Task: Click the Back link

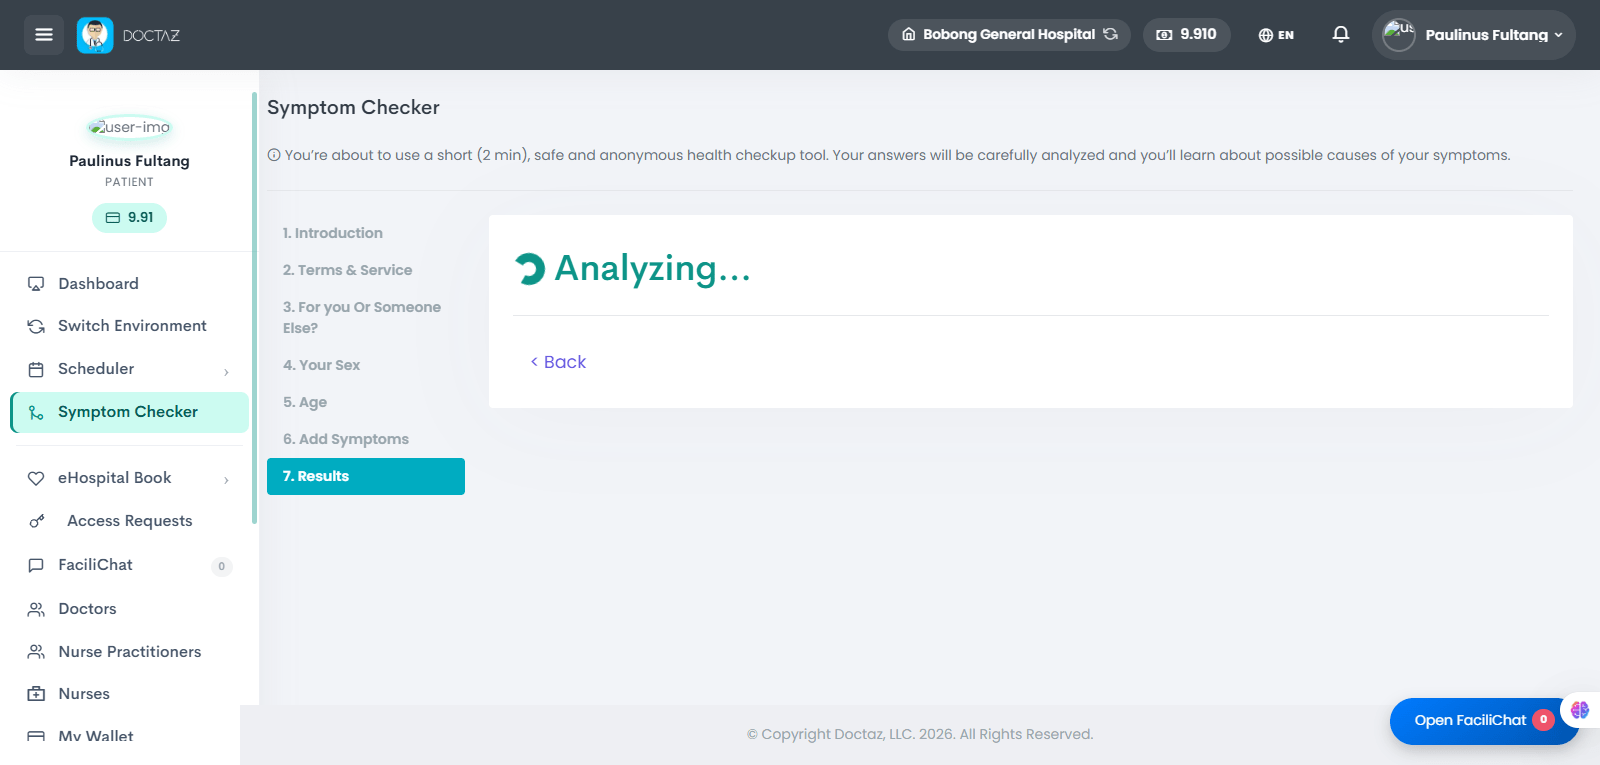Action: pos(558,362)
